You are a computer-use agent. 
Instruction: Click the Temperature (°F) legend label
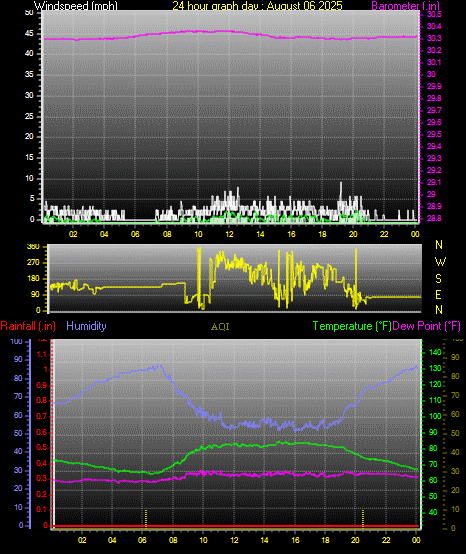[x=352, y=326]
